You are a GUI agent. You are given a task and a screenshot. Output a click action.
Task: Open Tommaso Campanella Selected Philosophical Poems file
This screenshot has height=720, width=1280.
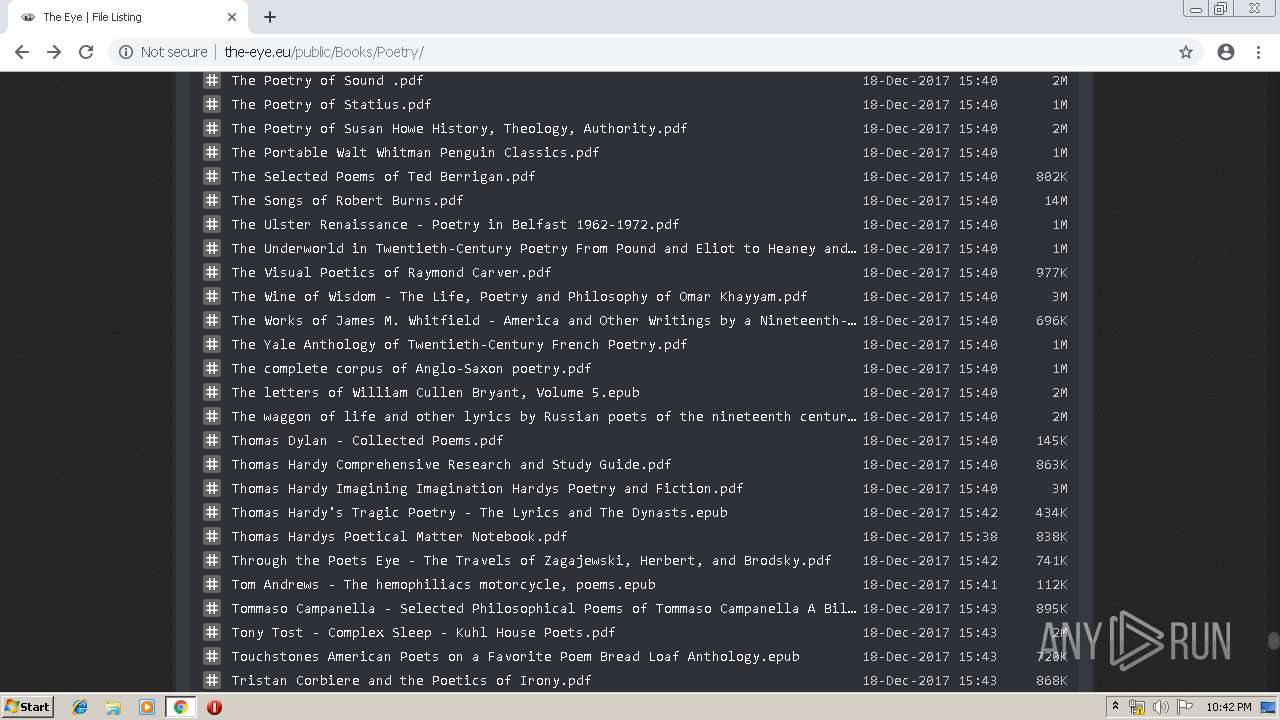(543, 608)
